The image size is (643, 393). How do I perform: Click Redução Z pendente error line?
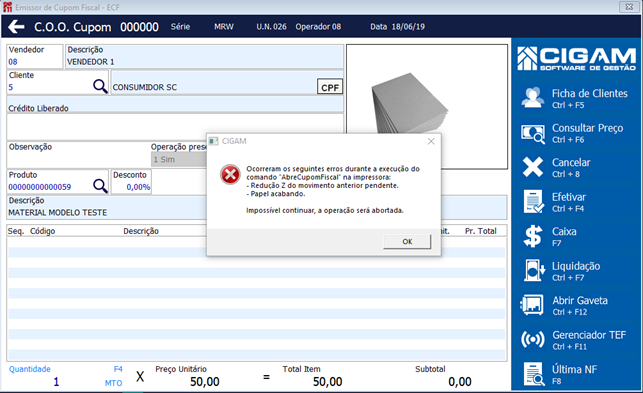[322, 185]
